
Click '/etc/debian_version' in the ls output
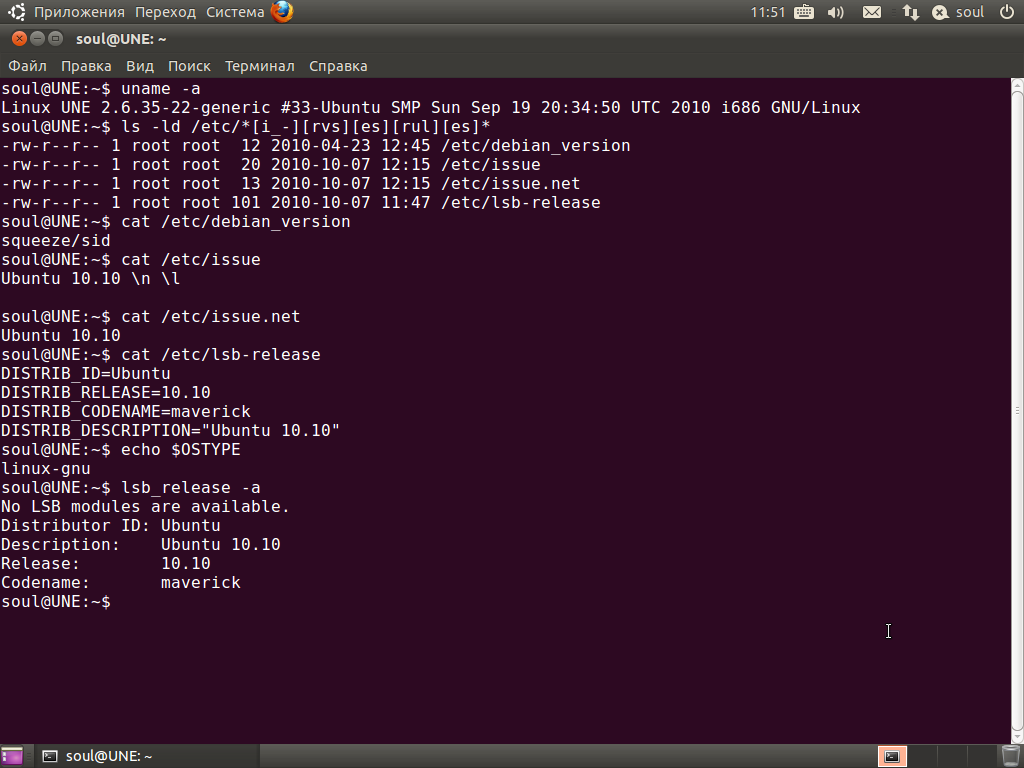coord(536,146)
